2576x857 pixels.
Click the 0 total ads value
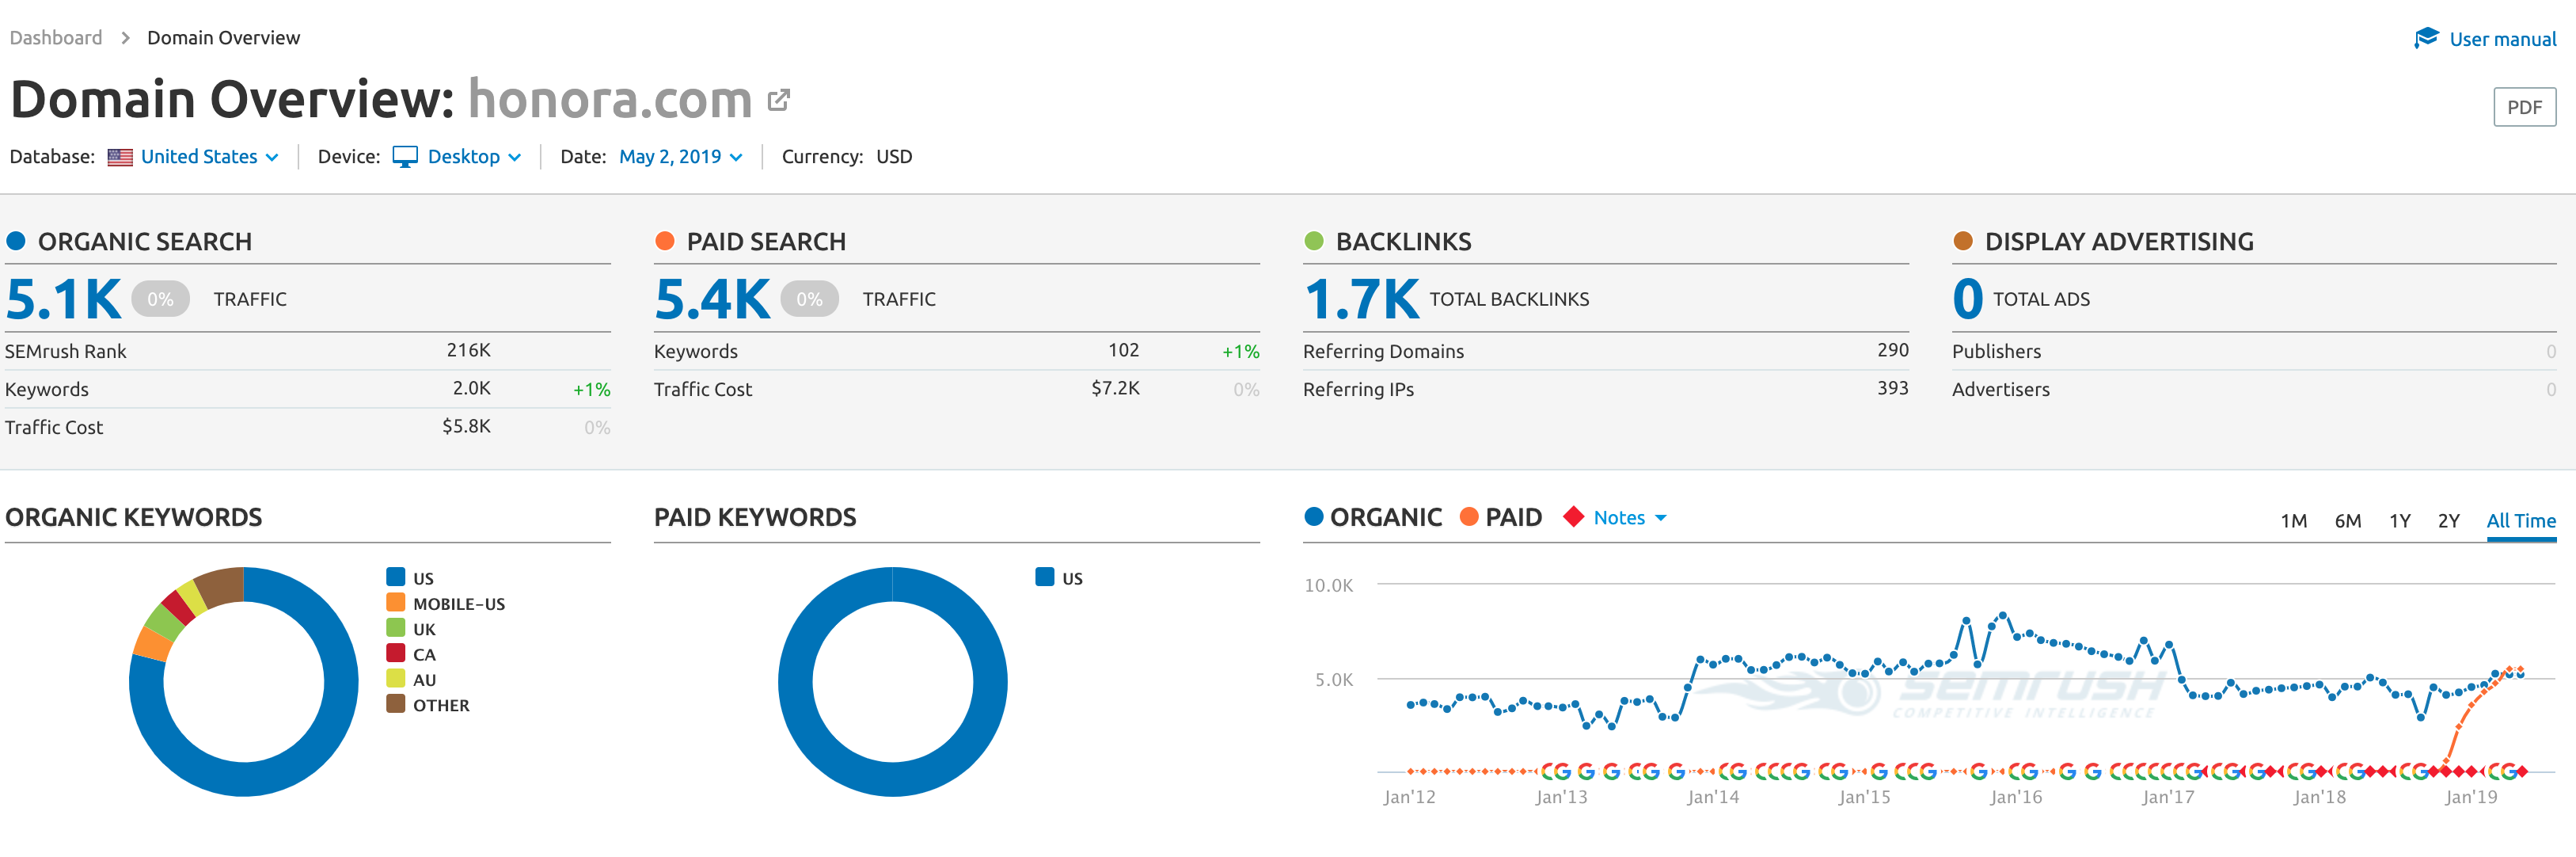pyautogui.click(x=1967, y=299)
